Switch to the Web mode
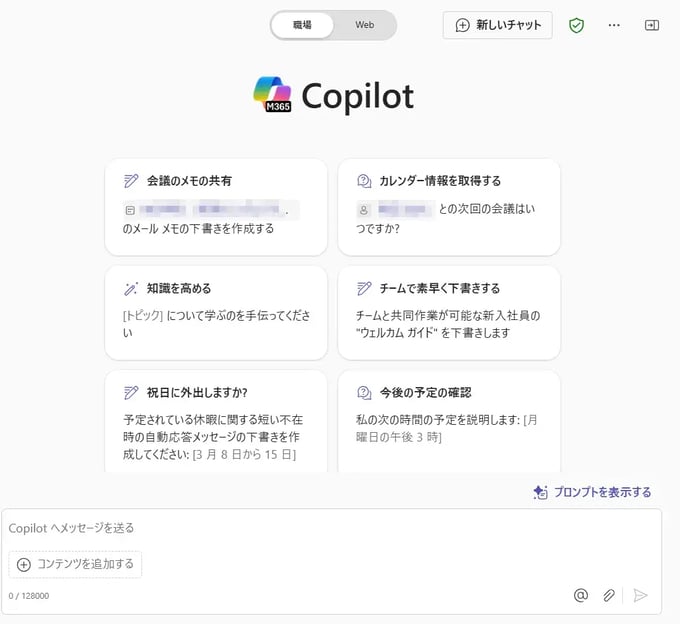 [365, 25]
